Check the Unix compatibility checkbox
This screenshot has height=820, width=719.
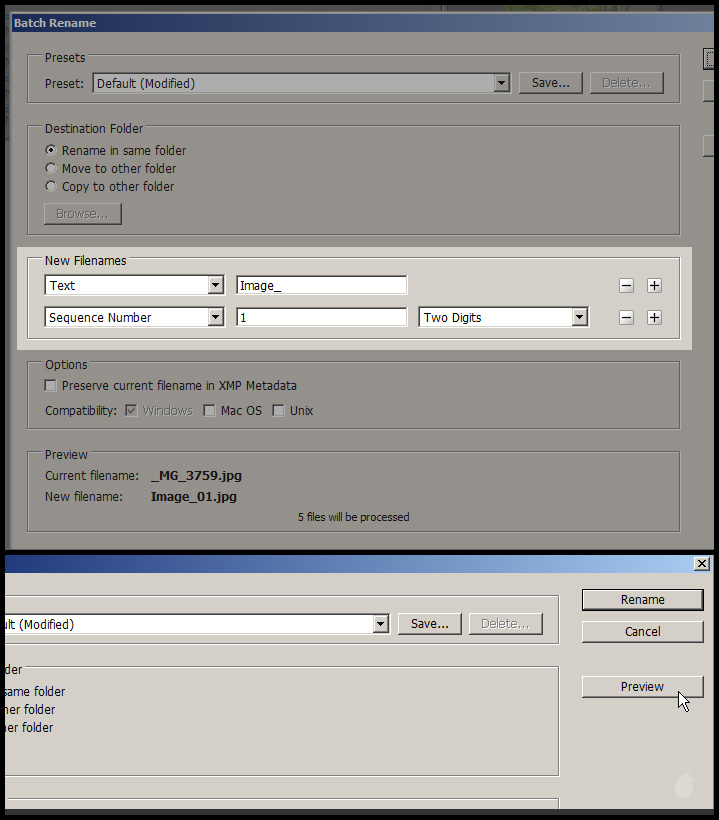tap(278, 411)
